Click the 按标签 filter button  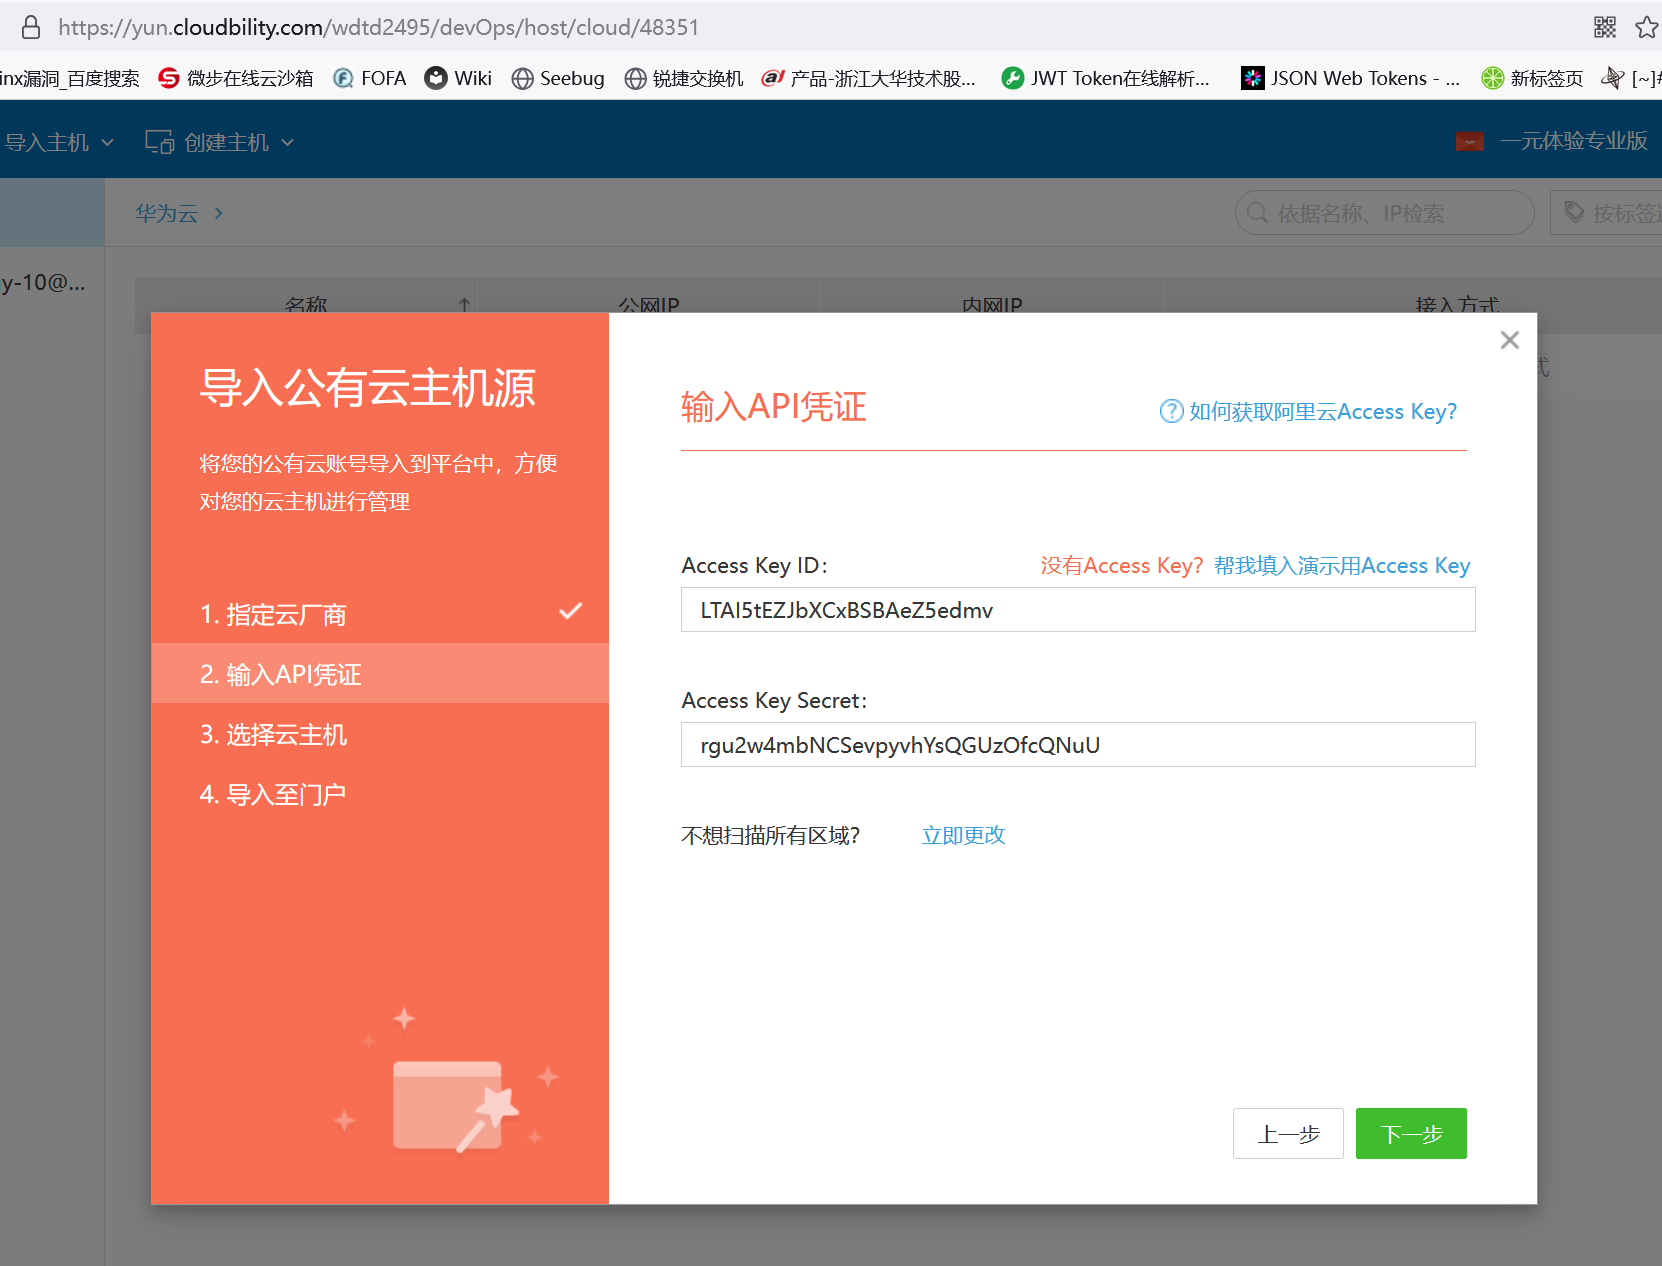[1606, 213]
